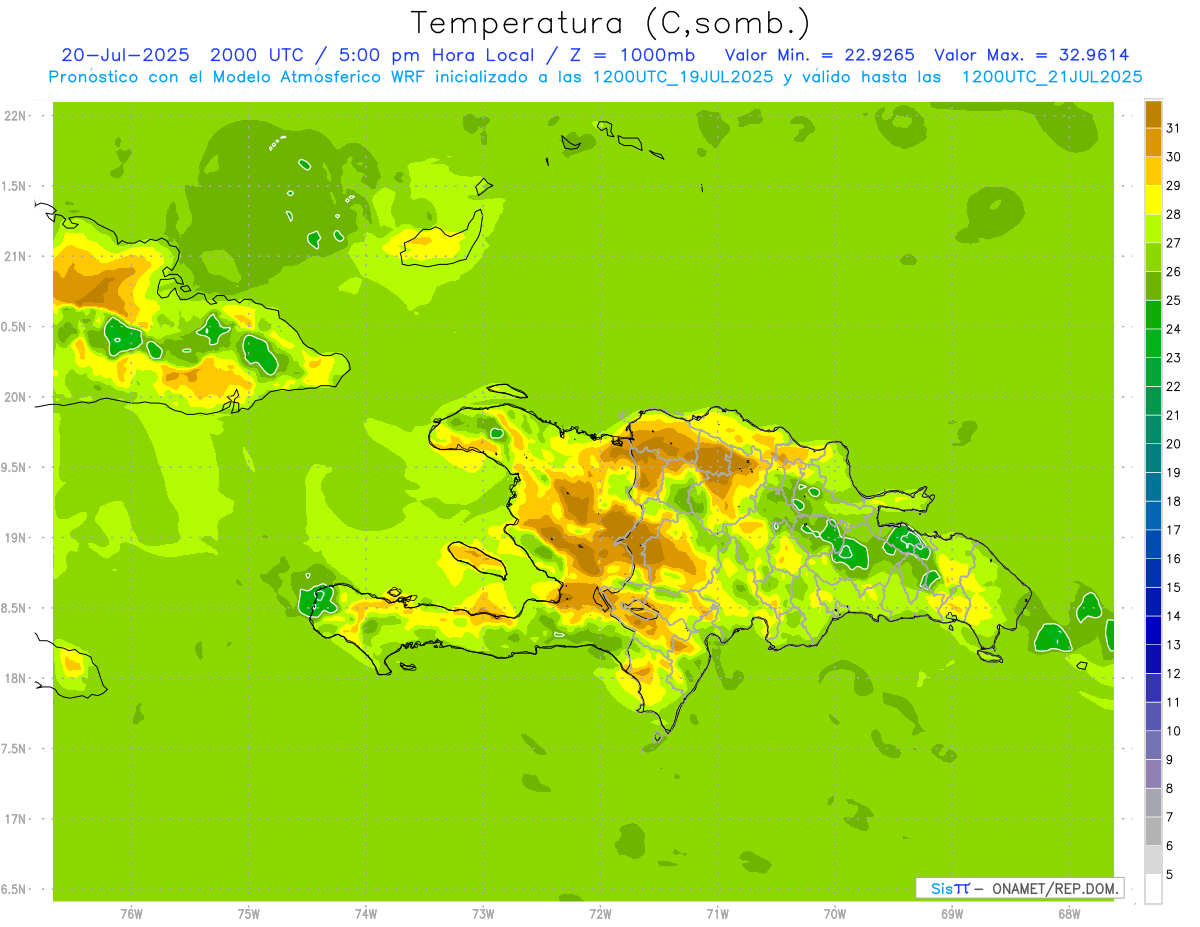1200x927 pixels.
Task: Pick the yellow legend band between 28 and 29
Action: pyautogui.click(x=1153, y=200)
